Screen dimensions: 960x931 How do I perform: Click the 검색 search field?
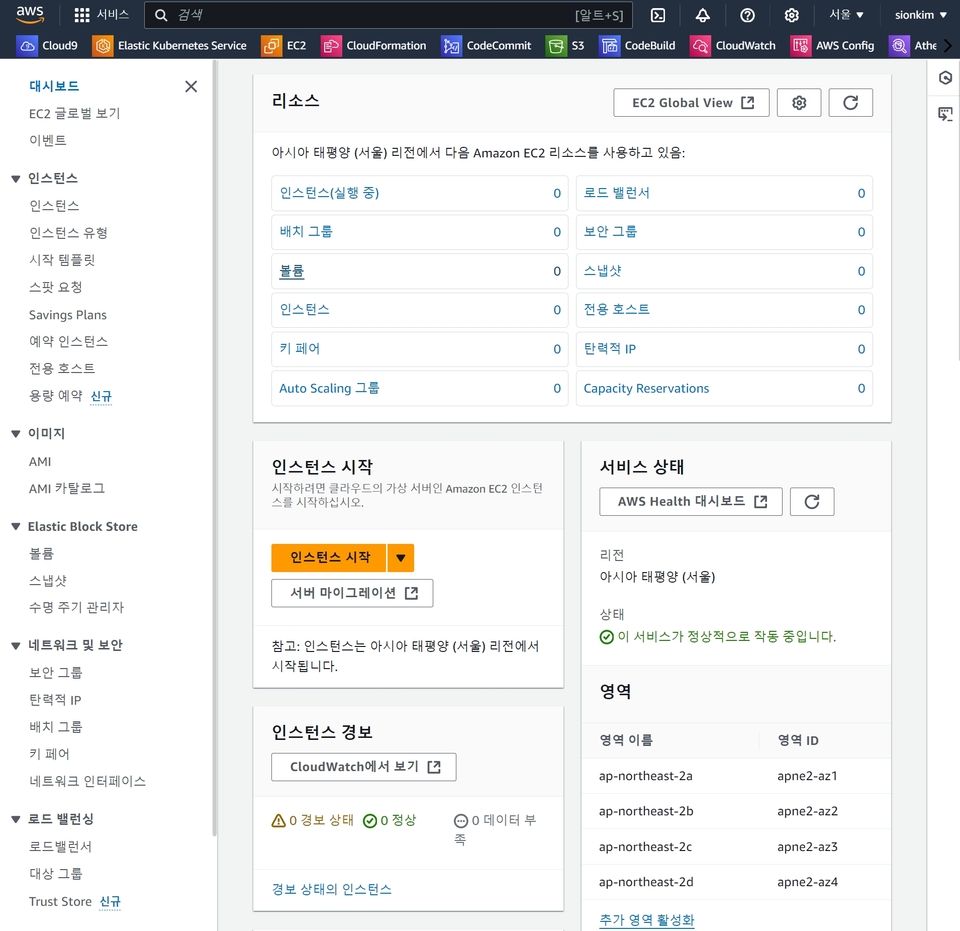(388, 15)
